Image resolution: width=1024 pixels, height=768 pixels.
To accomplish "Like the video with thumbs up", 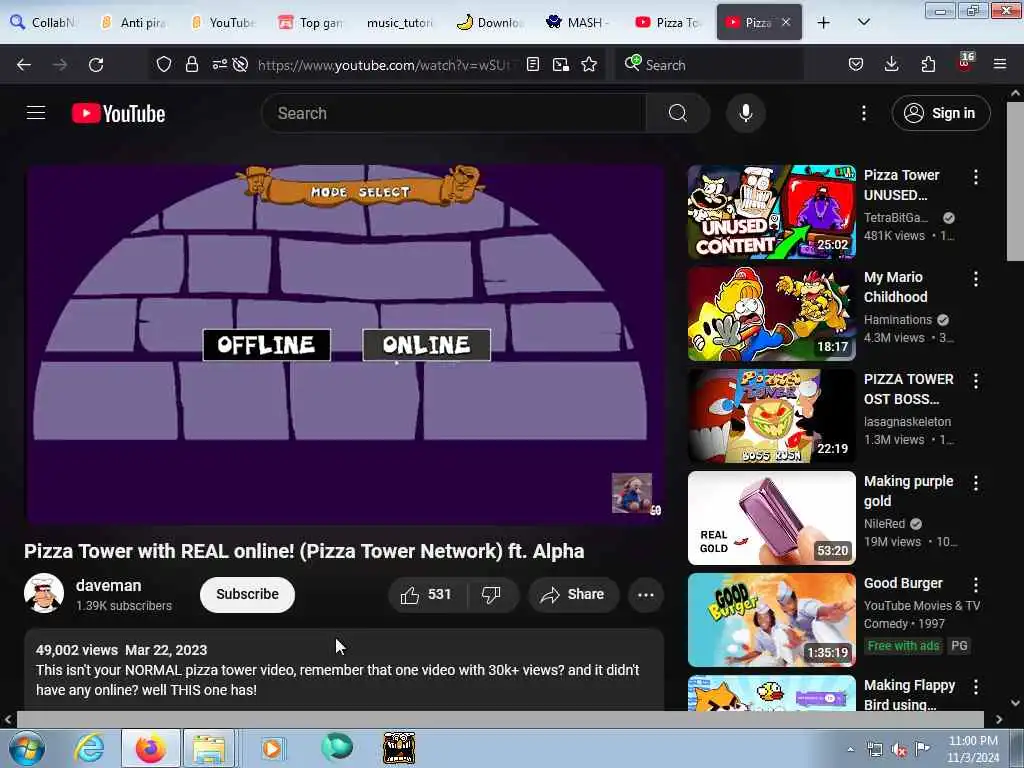I will click(426, 594).
